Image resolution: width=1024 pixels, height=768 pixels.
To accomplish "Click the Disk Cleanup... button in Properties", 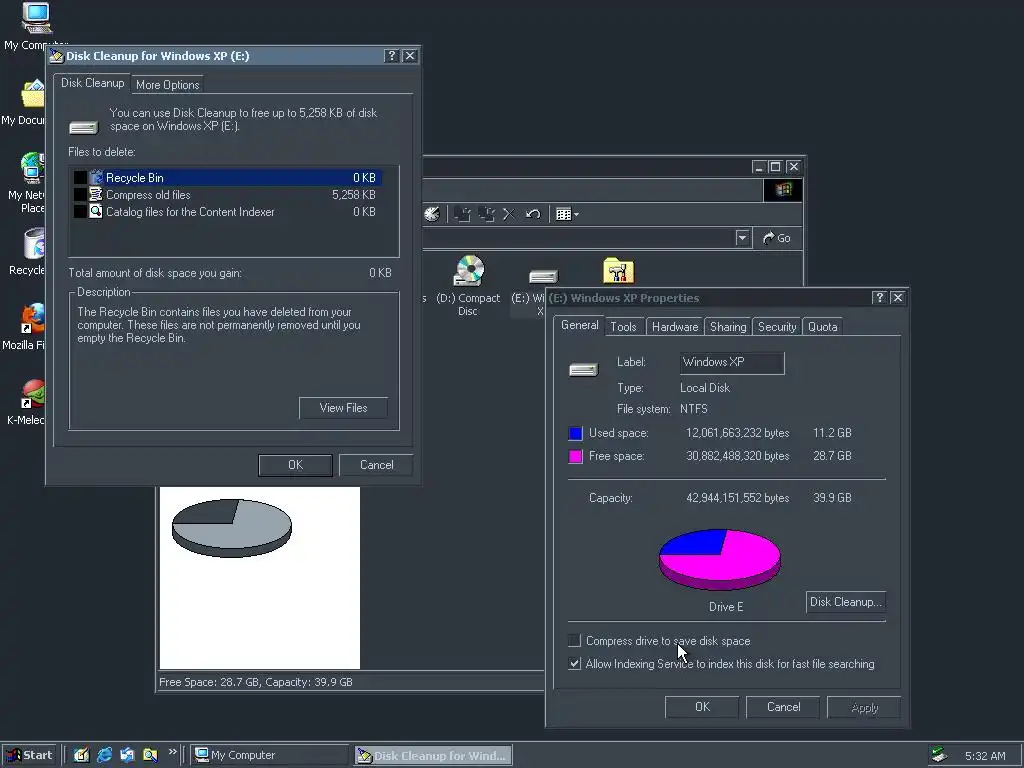I will 846,602.
